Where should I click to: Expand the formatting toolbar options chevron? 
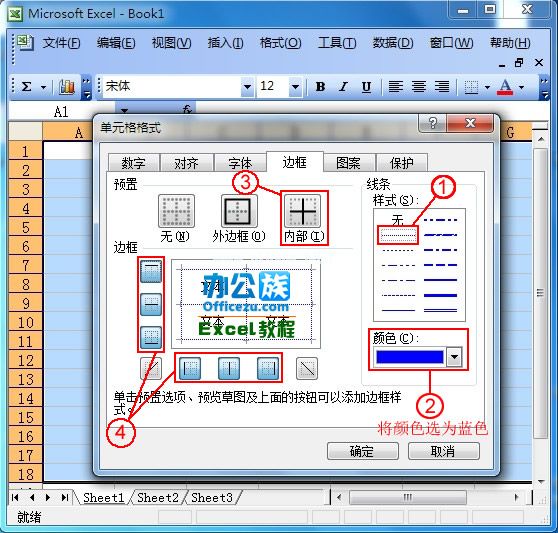pyautogui.click(x=544, y=87)
